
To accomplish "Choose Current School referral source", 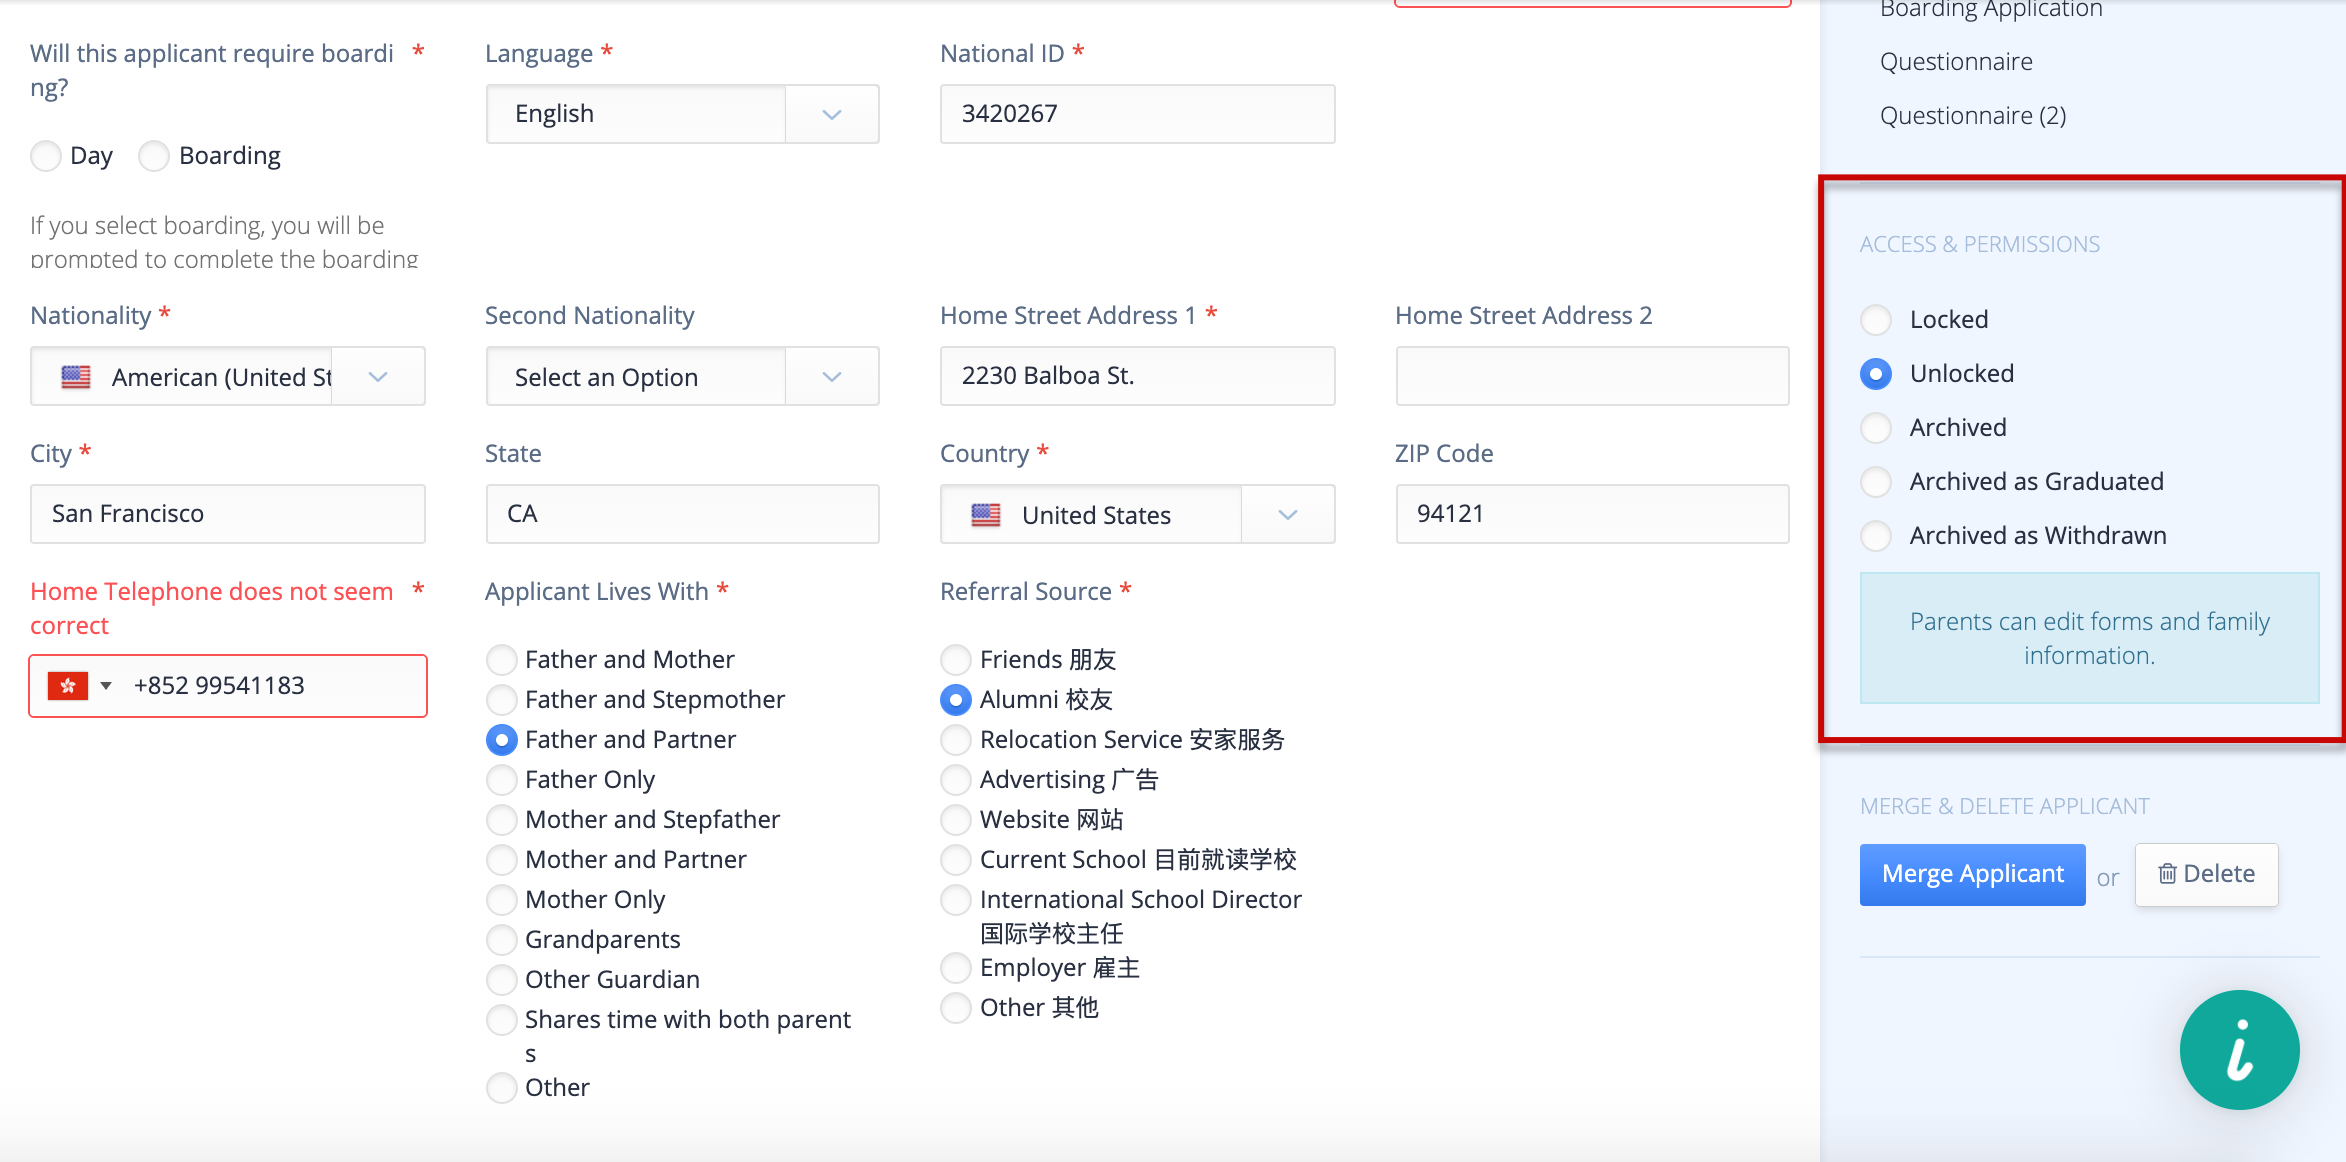I will coord(956,860).
